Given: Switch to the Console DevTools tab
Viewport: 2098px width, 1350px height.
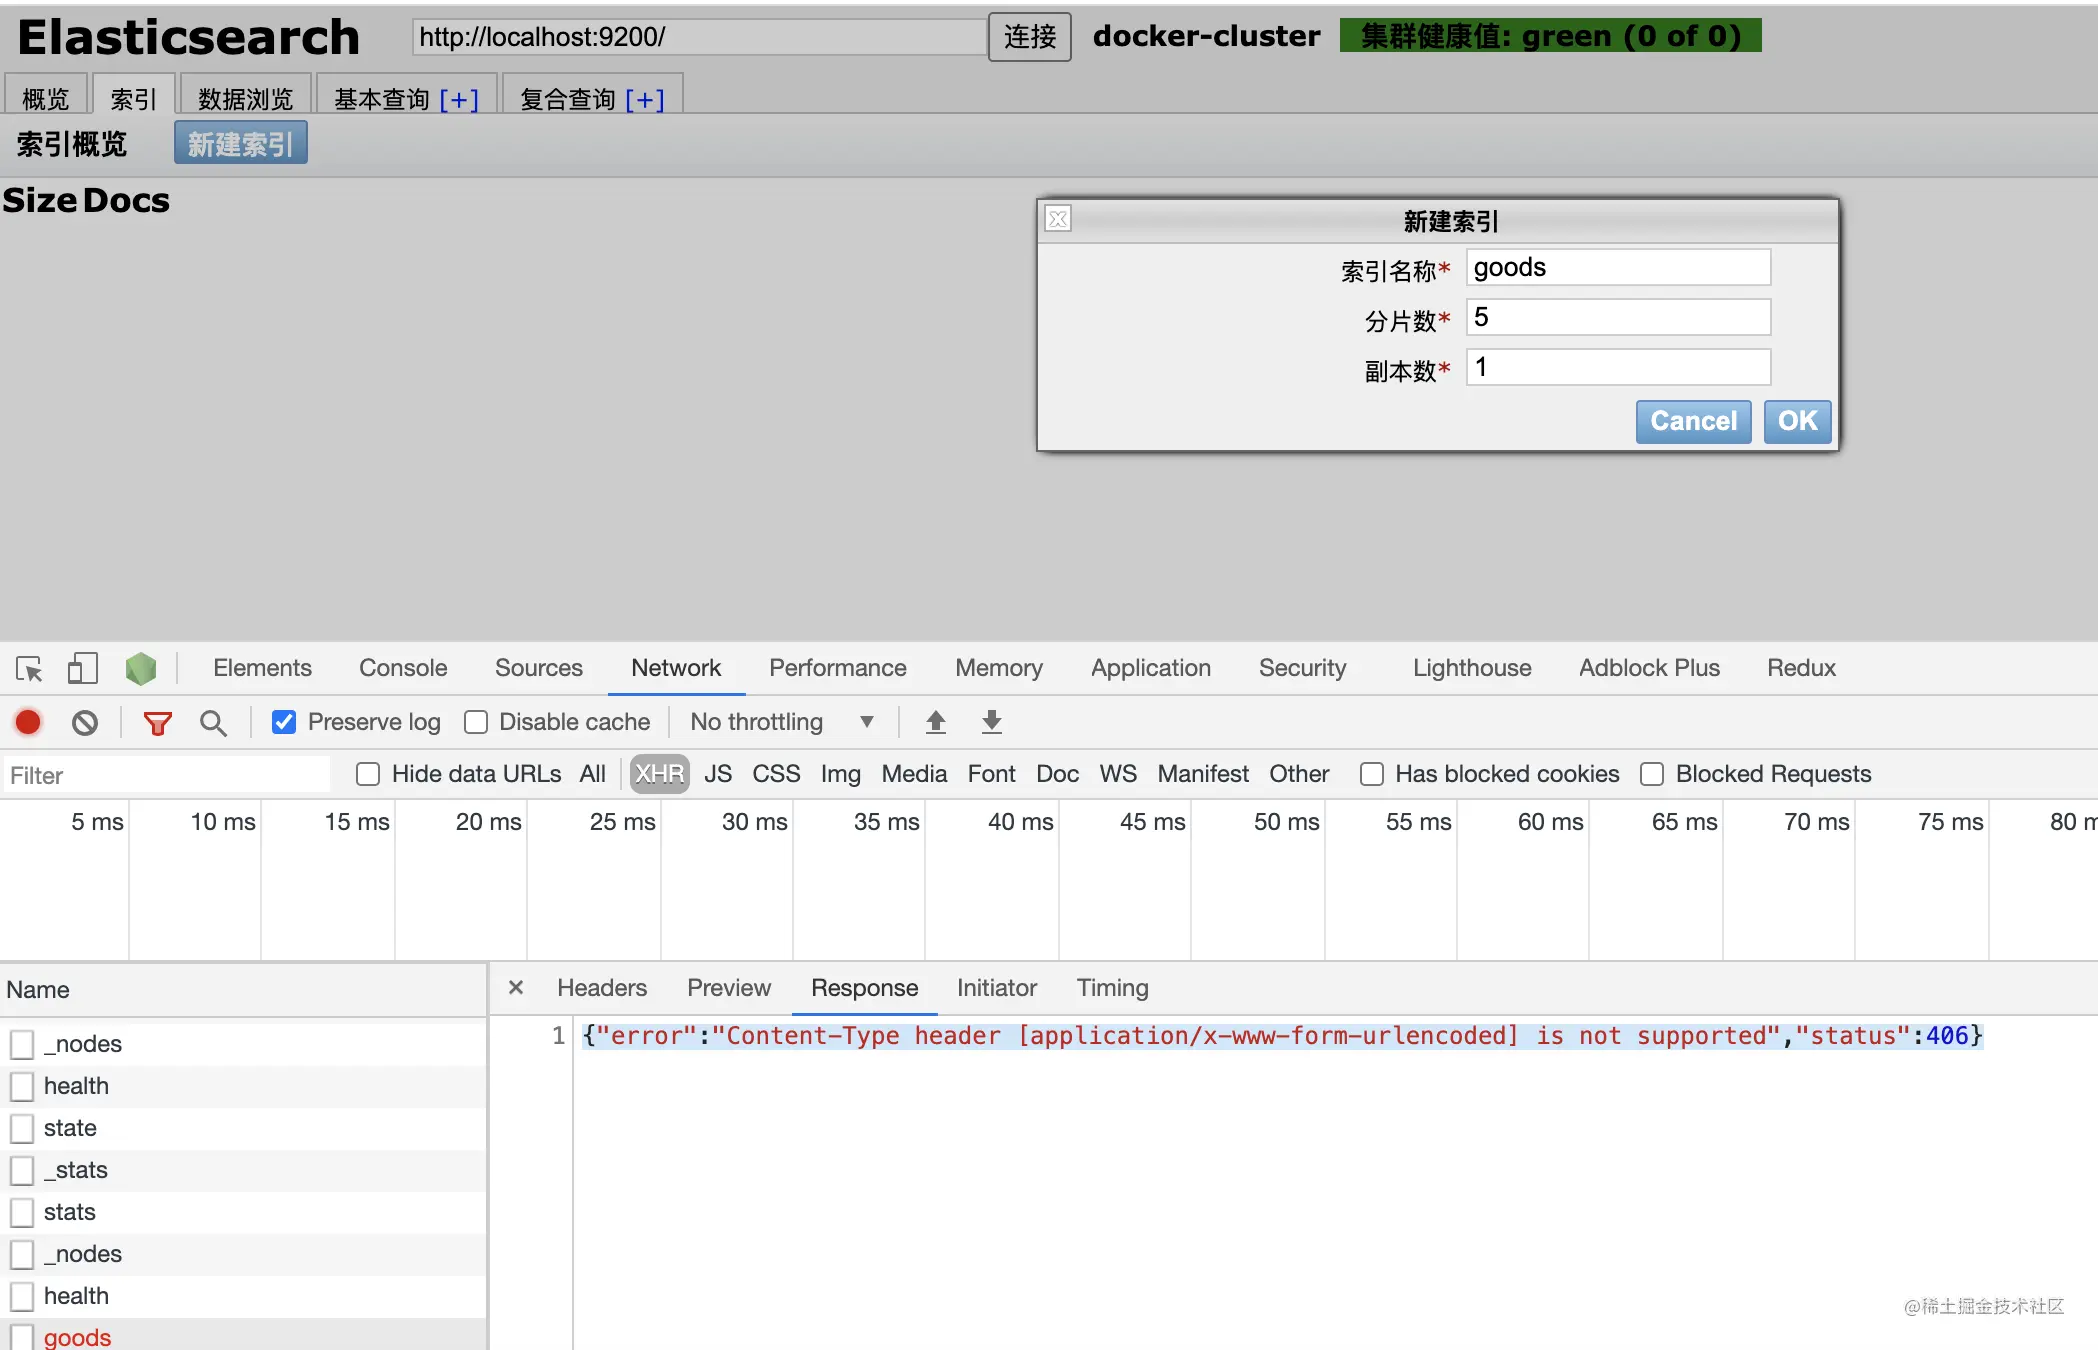Looking at the screenshot, I should [403, 668].
